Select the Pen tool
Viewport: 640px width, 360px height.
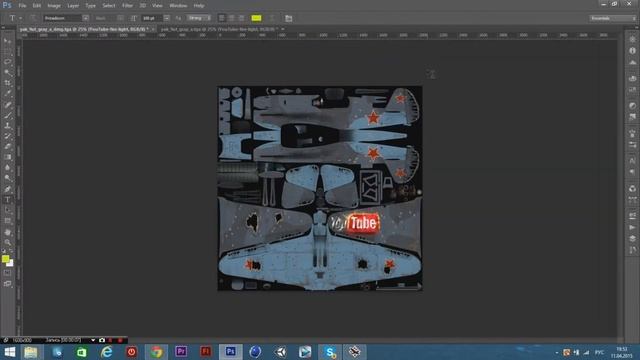coord(7,189)
